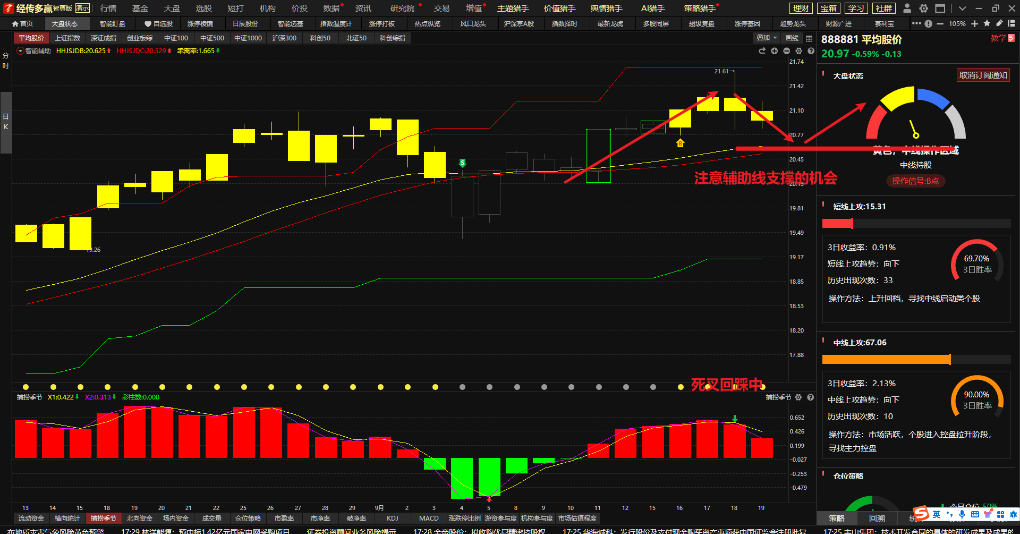Click the star favorite icon in toolbar
Image resolution: width=1020 pixels, height=534 pixels.
[987, 23]
